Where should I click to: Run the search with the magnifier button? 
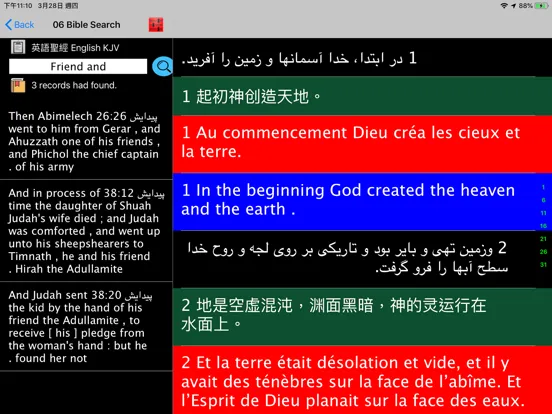tap(162, 66)
